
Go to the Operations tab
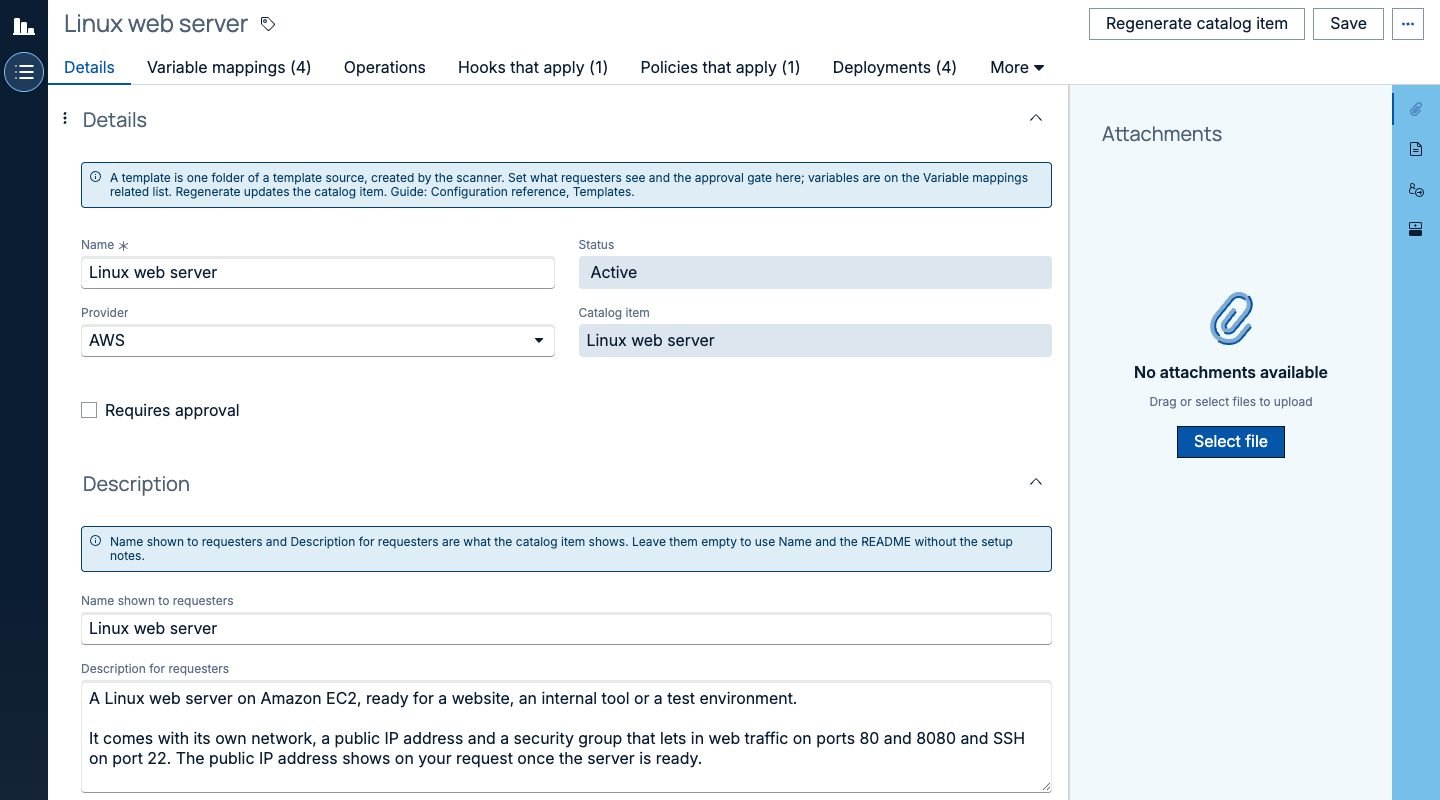point(385,67)
